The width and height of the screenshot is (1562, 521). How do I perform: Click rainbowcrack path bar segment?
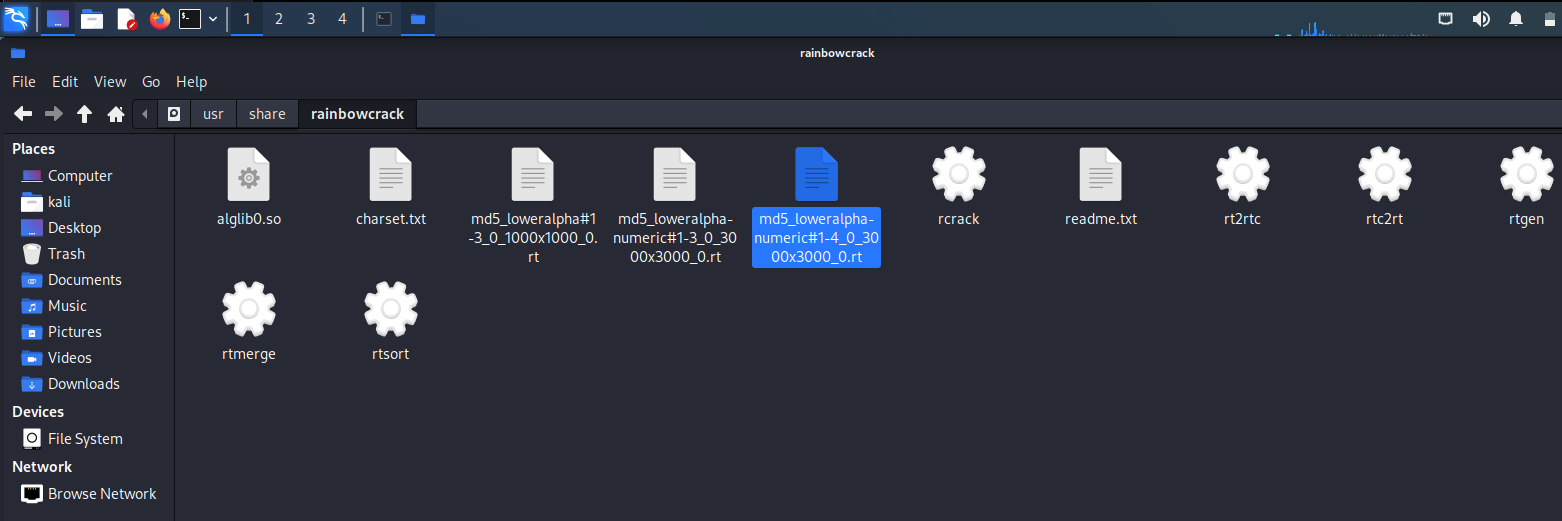358,114
